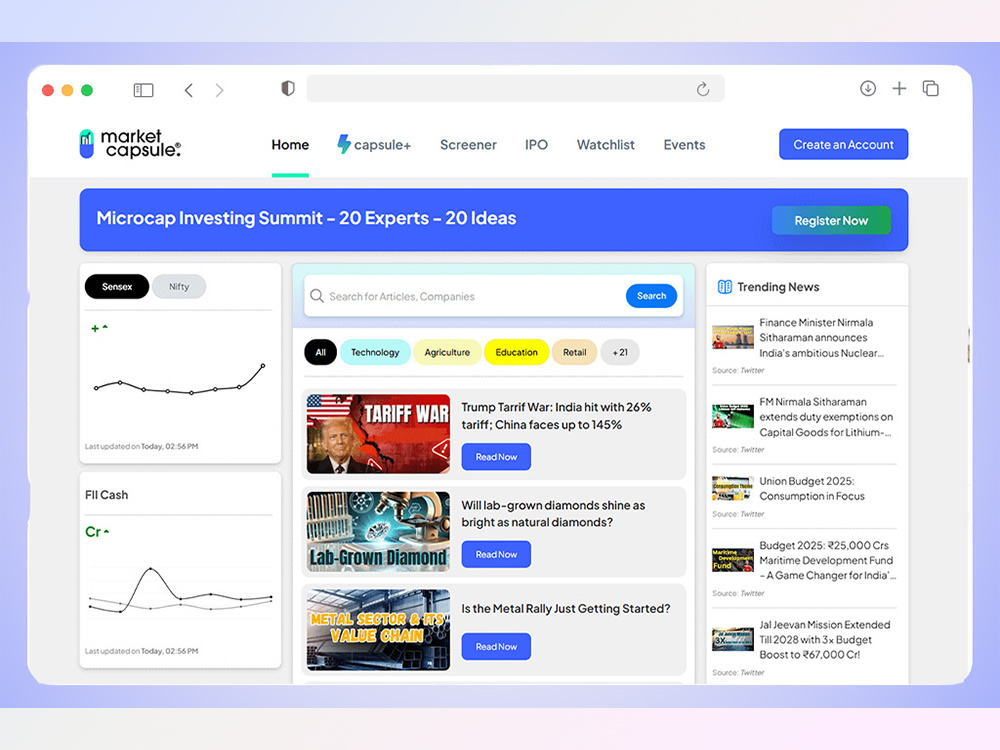Viewport: 1000px width, 750px height.
Task: Click the browser address bar
Action: point(515,89)
